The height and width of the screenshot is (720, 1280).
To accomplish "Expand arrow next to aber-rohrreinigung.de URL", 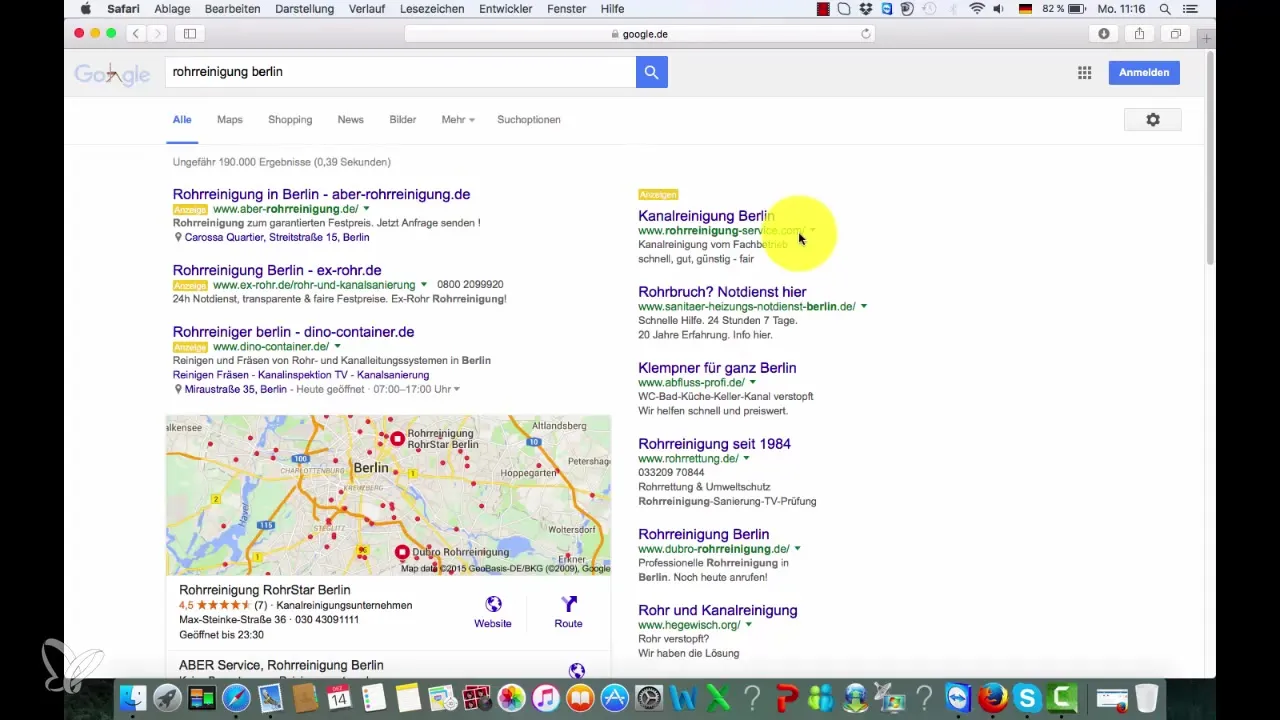I will (366, 209).
